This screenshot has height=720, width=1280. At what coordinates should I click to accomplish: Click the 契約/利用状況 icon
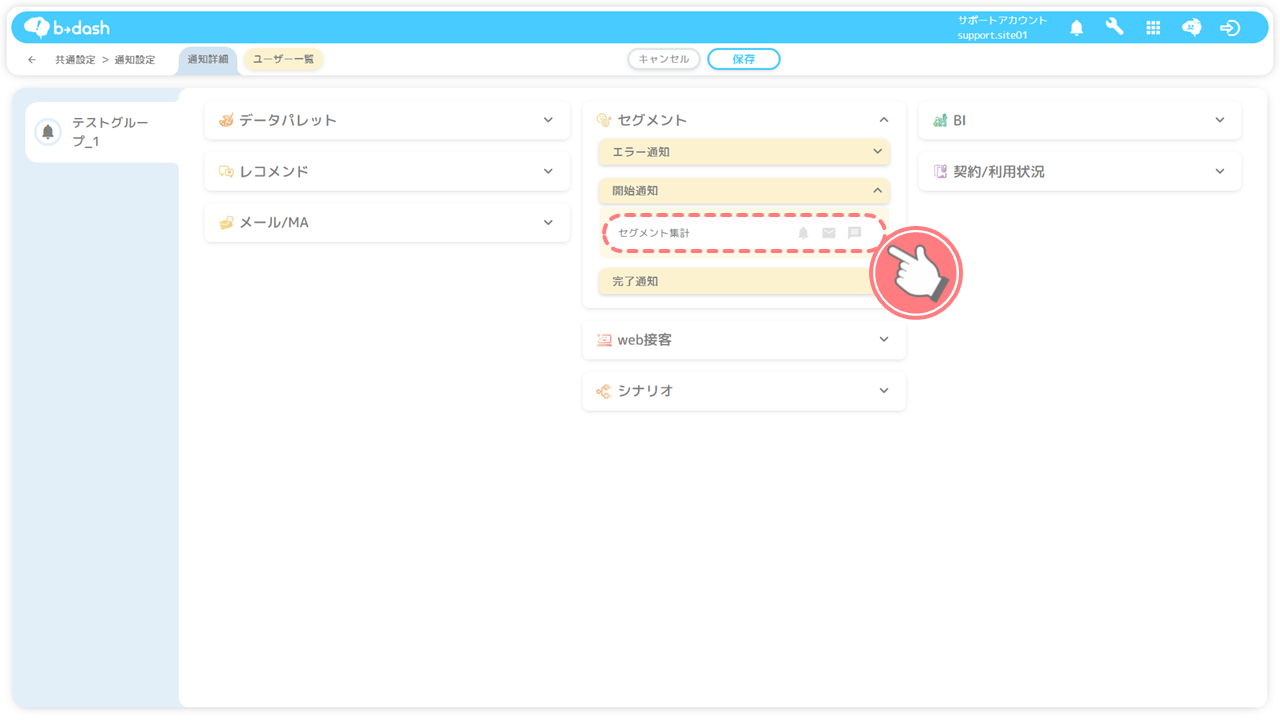(940, 171)
